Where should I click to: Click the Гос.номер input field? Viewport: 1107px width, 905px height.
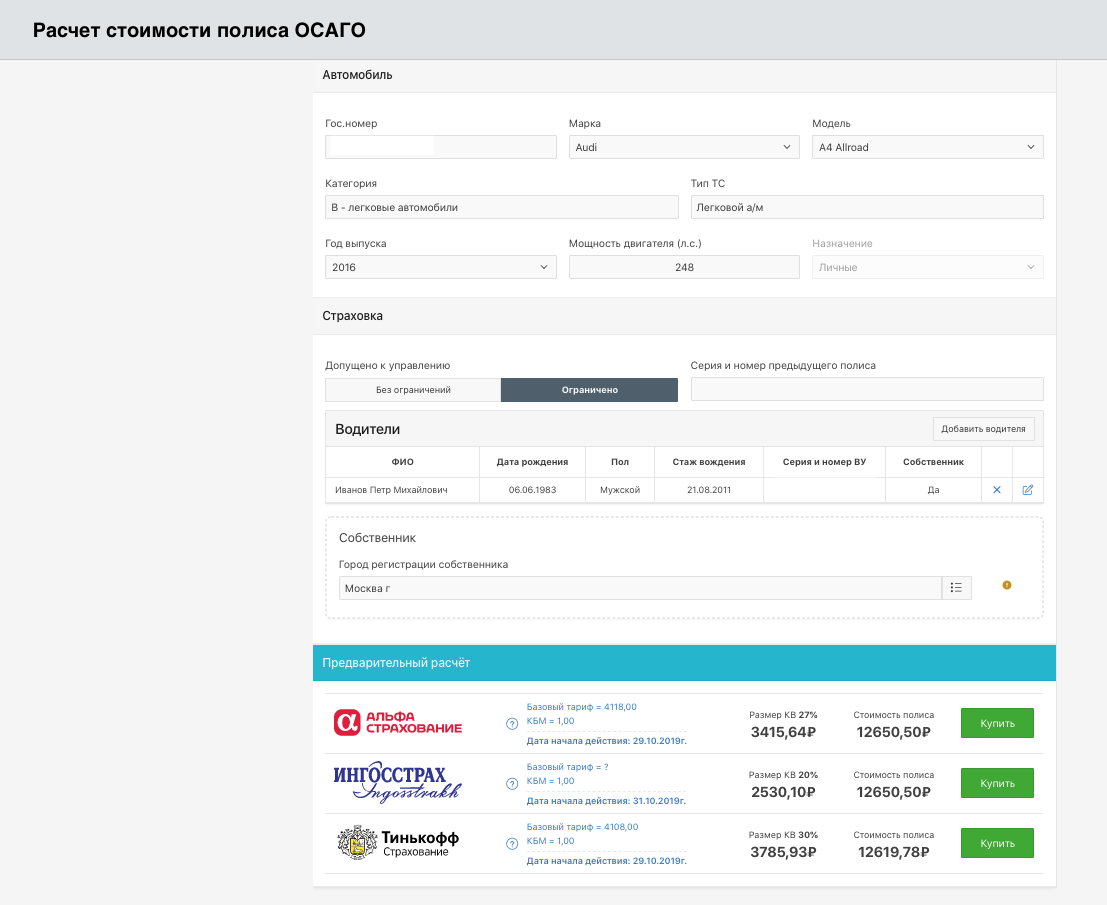pyautogui.click(x=441, y=147)
